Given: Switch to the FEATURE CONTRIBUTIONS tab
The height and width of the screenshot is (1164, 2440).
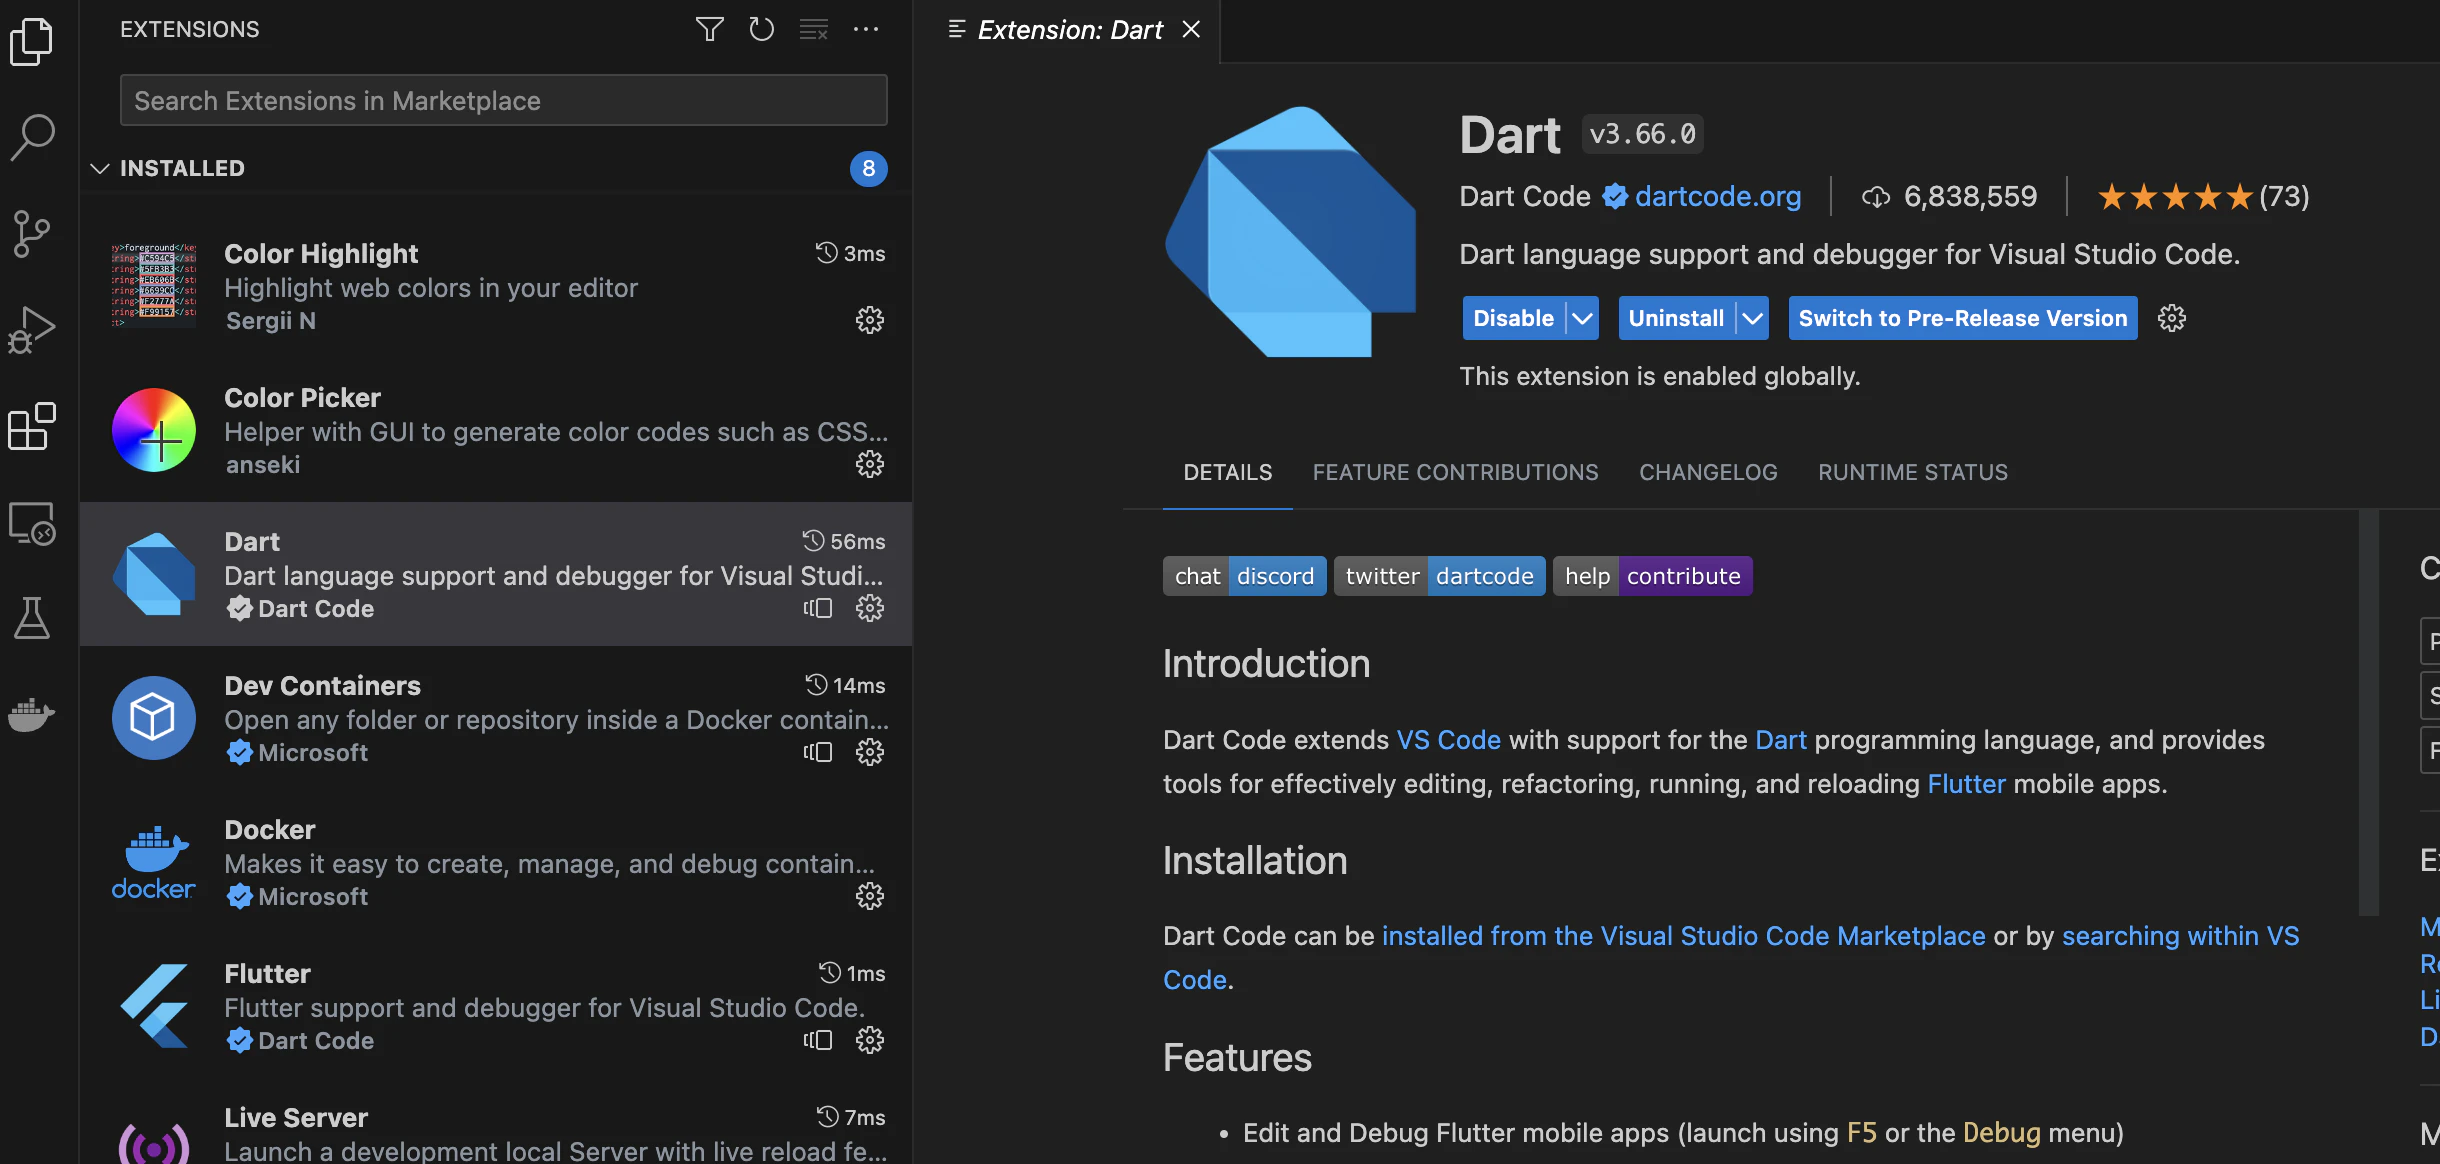Looking at the screenshot, I should (x=1456, y=472).
